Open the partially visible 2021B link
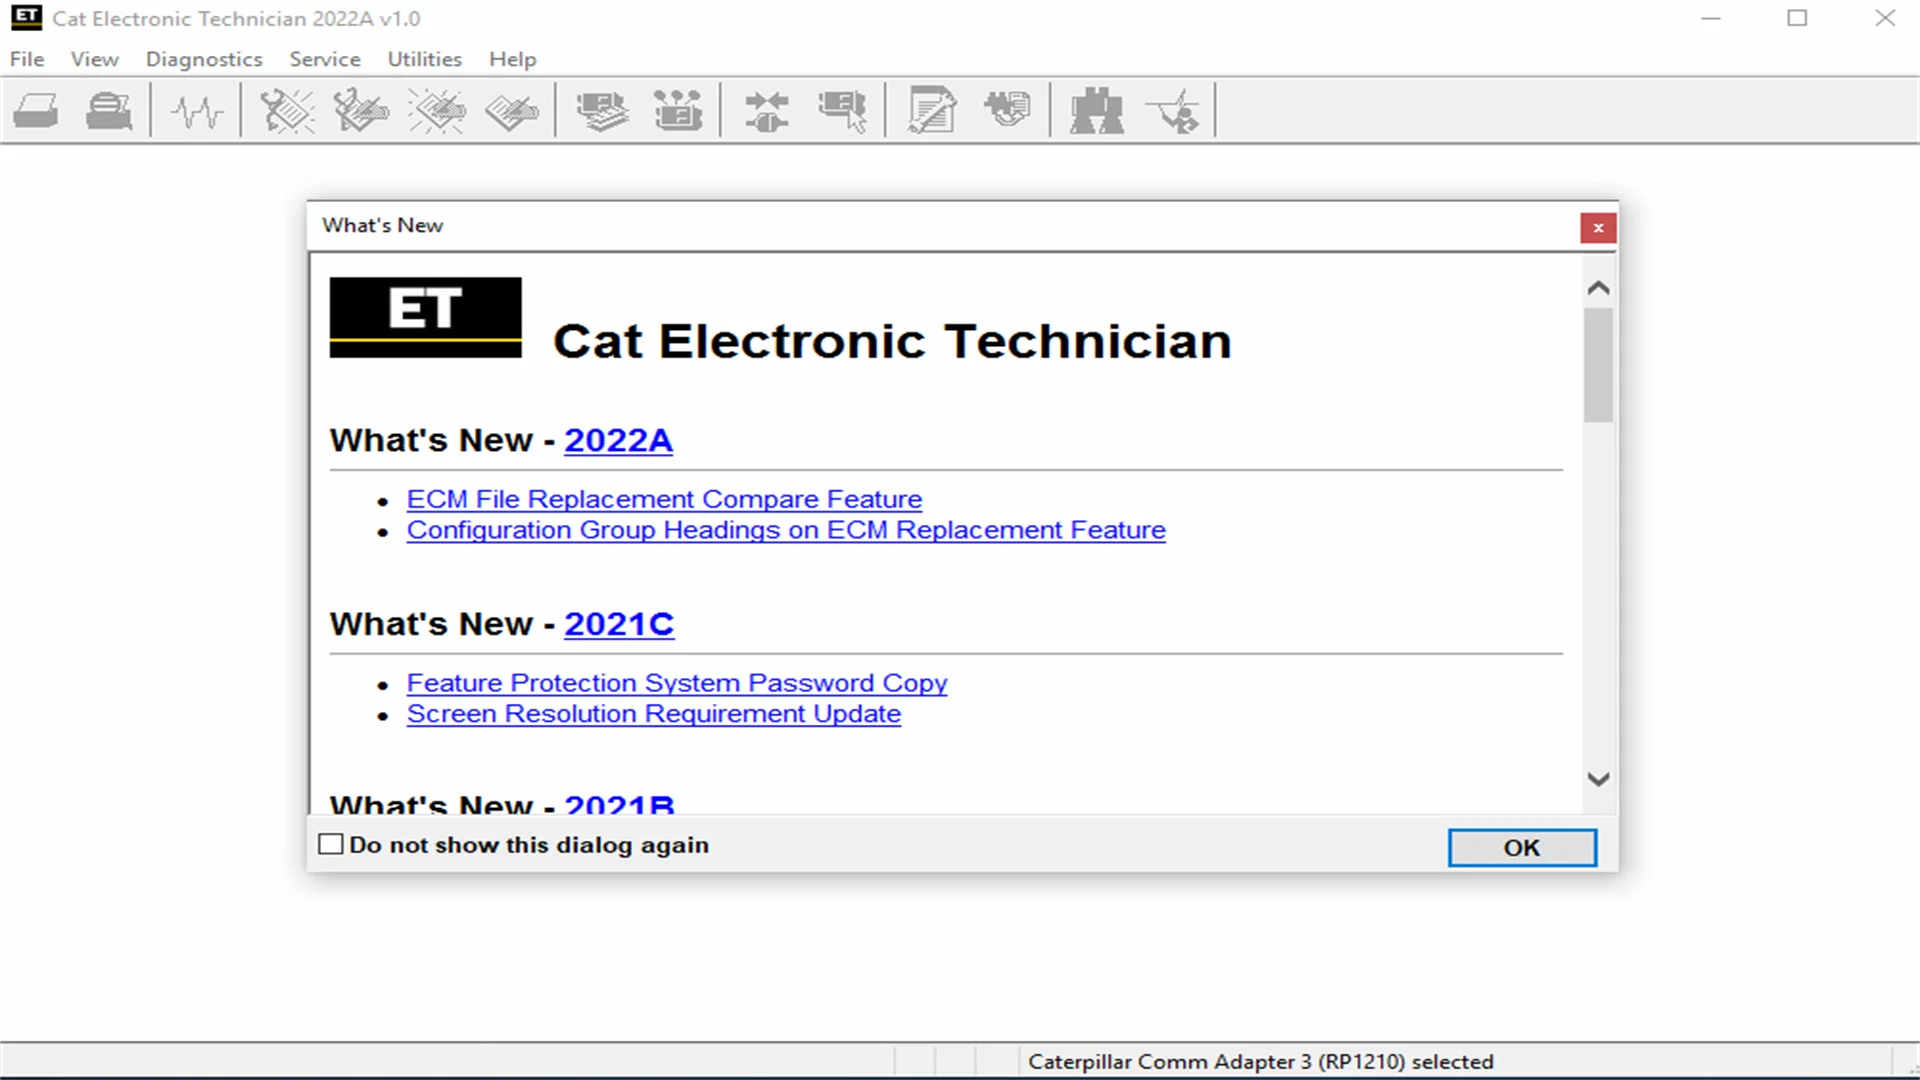 pyautogui.click(x=619, y=803)
